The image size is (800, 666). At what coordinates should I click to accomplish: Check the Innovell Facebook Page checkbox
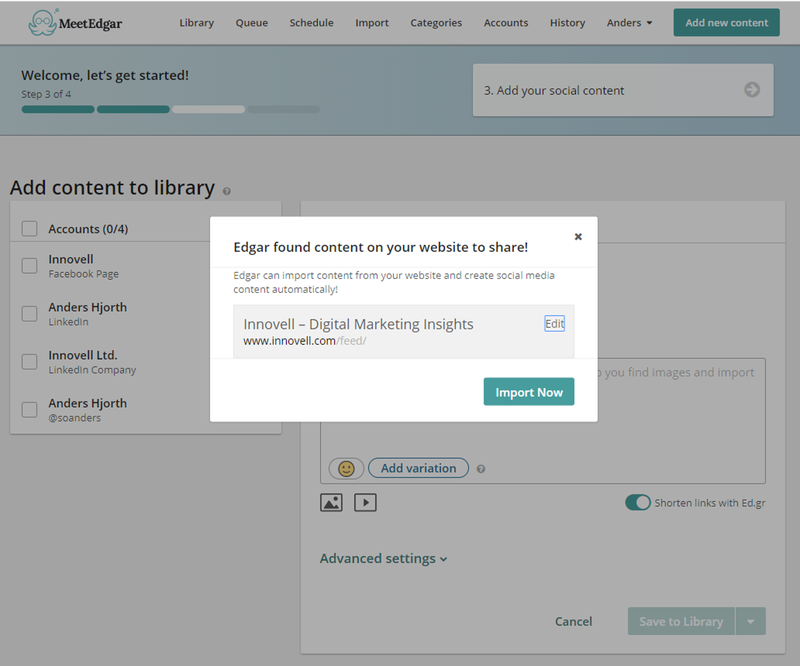coord(30,266)
